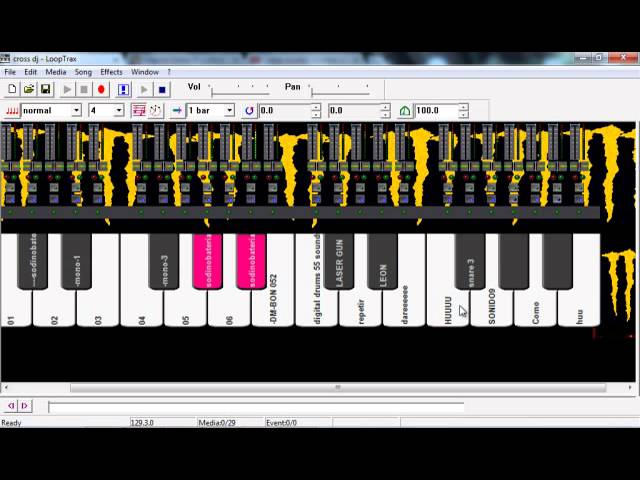Click the gray stop square beside Record
Image resolution: width=640 pixels, height=480 pixels.
click(x=84, y=89)
